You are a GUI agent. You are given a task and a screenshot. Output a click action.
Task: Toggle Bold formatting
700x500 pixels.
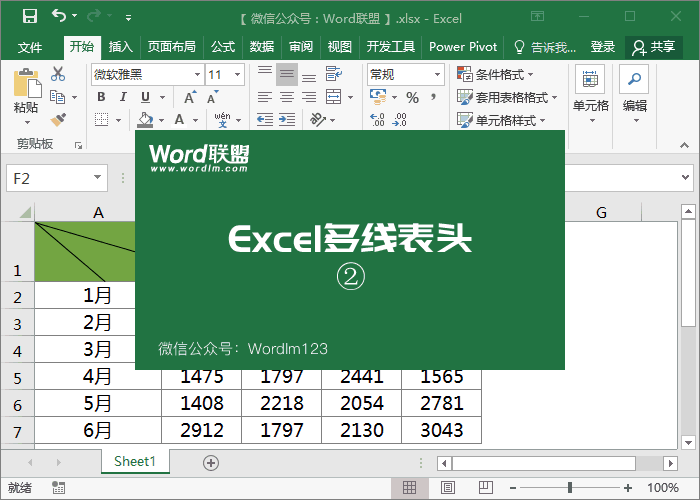(100, 97)
